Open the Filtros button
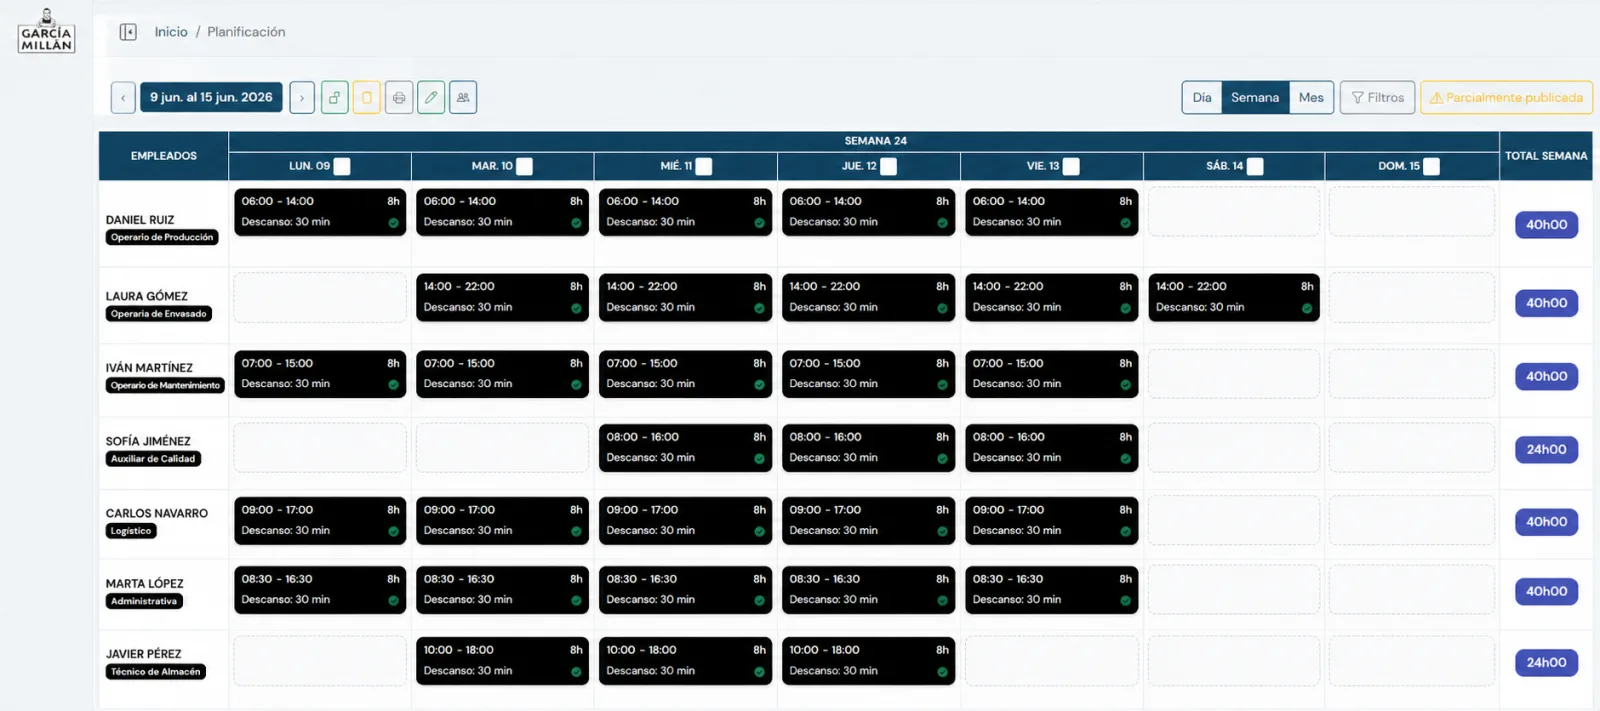1600x711 pixels. [1378, 97]
